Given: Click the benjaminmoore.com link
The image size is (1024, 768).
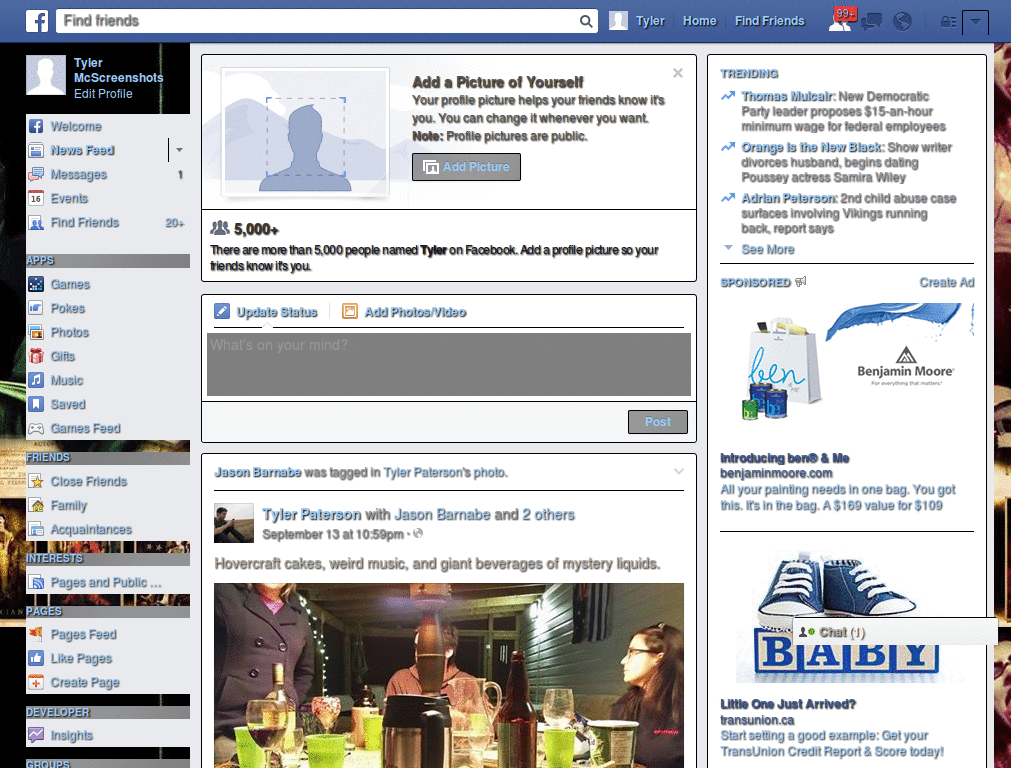Looking at the screenshot, I should [x=776, y=473].
